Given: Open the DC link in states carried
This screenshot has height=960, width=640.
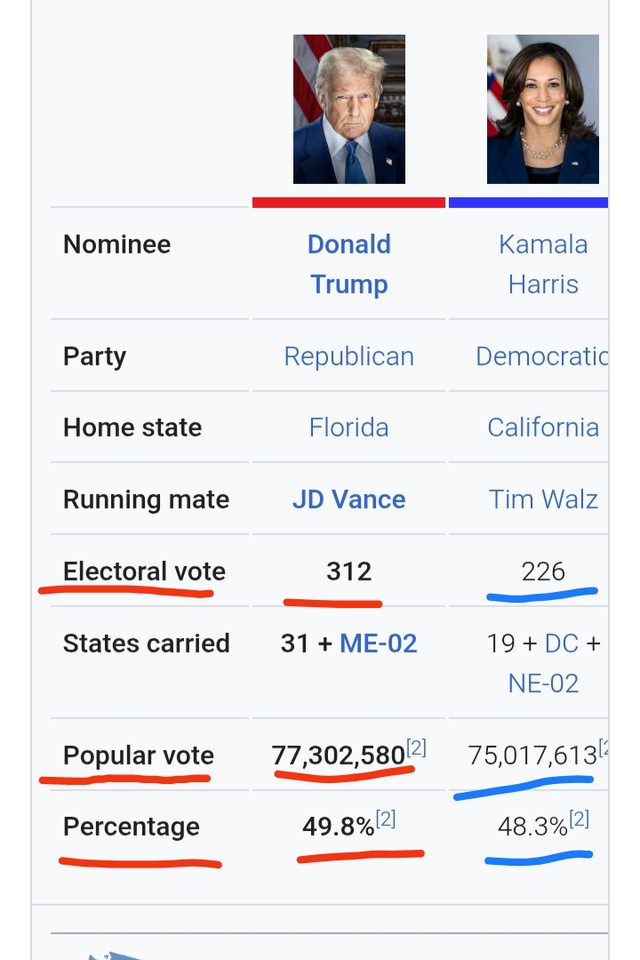Looking at the screenshot, I should tap(561, 643).
